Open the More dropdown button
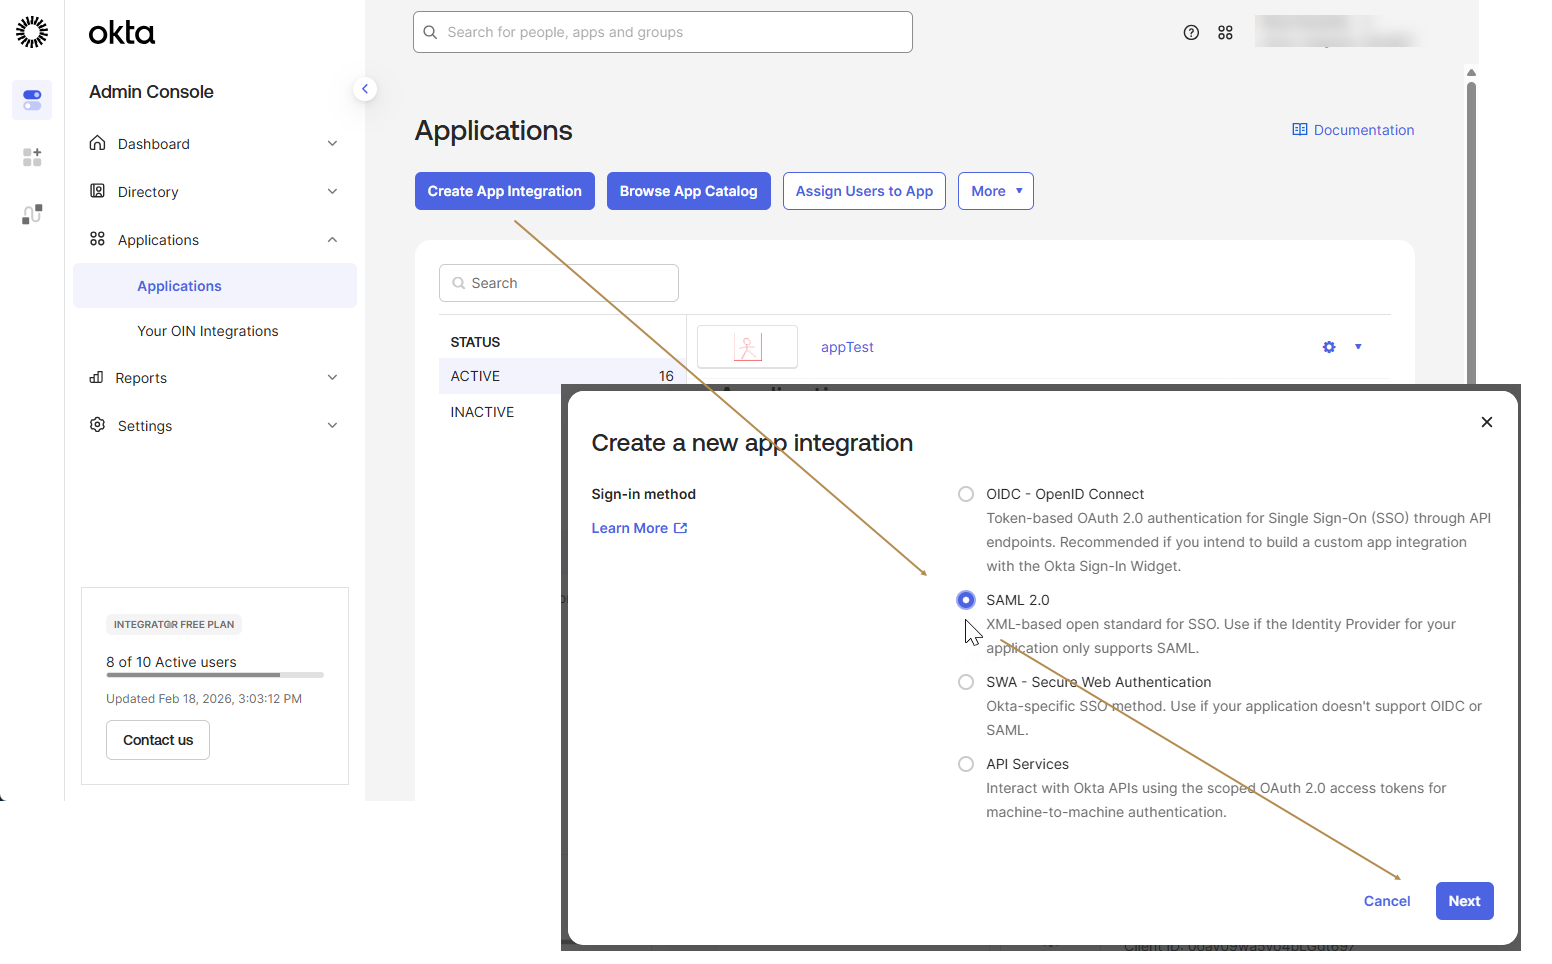Viewport: 1552px width, 964px height. (x=996, y=191)
